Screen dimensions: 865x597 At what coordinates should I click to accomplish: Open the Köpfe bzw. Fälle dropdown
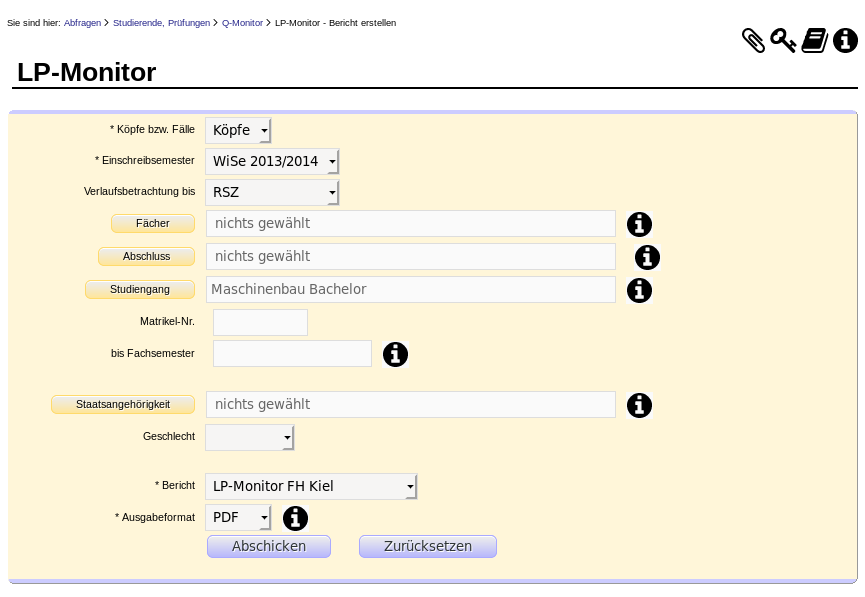tap(238, 130)
